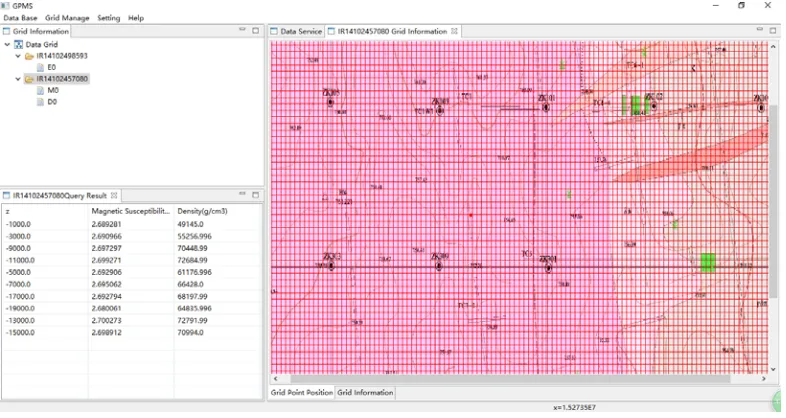Click the value 70994.0
The image size is (786, 418).
point(190,333)
